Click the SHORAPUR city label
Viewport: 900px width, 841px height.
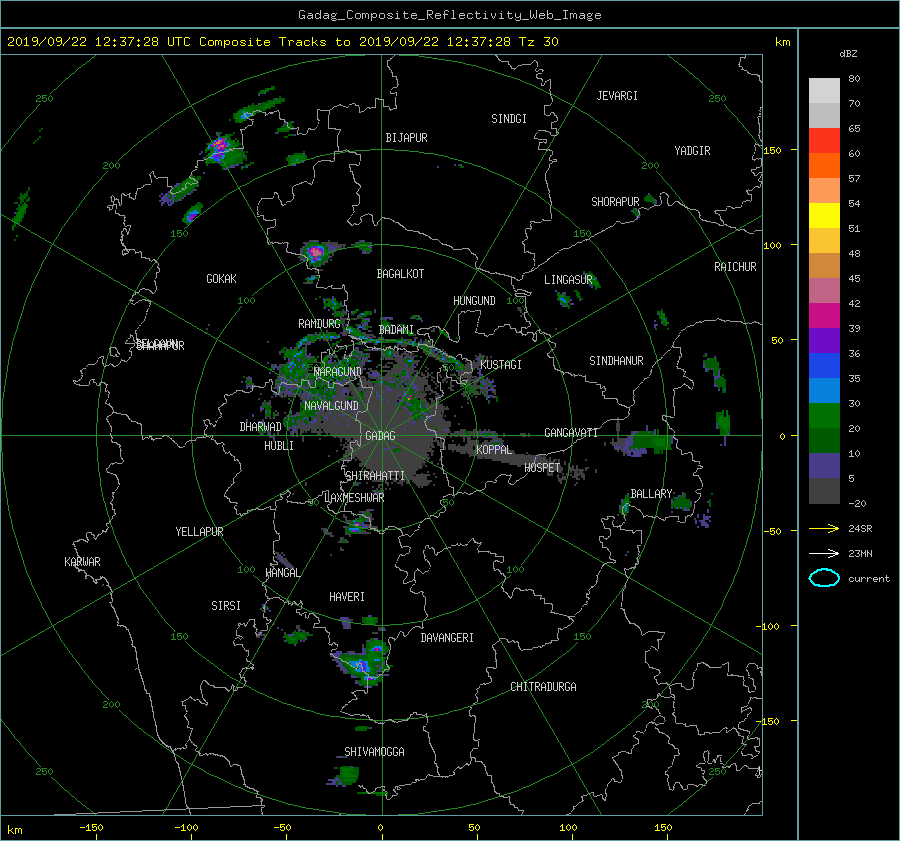[615, 202]
